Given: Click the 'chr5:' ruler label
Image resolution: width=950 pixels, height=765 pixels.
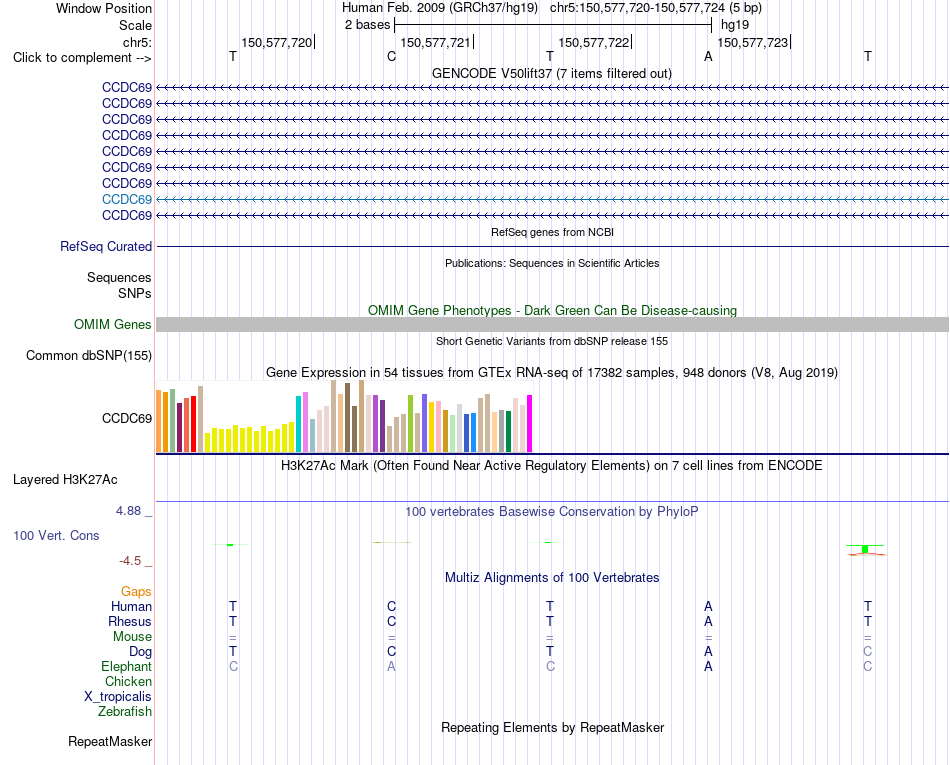Looking at the screenshot, I should tap(138, 42).
